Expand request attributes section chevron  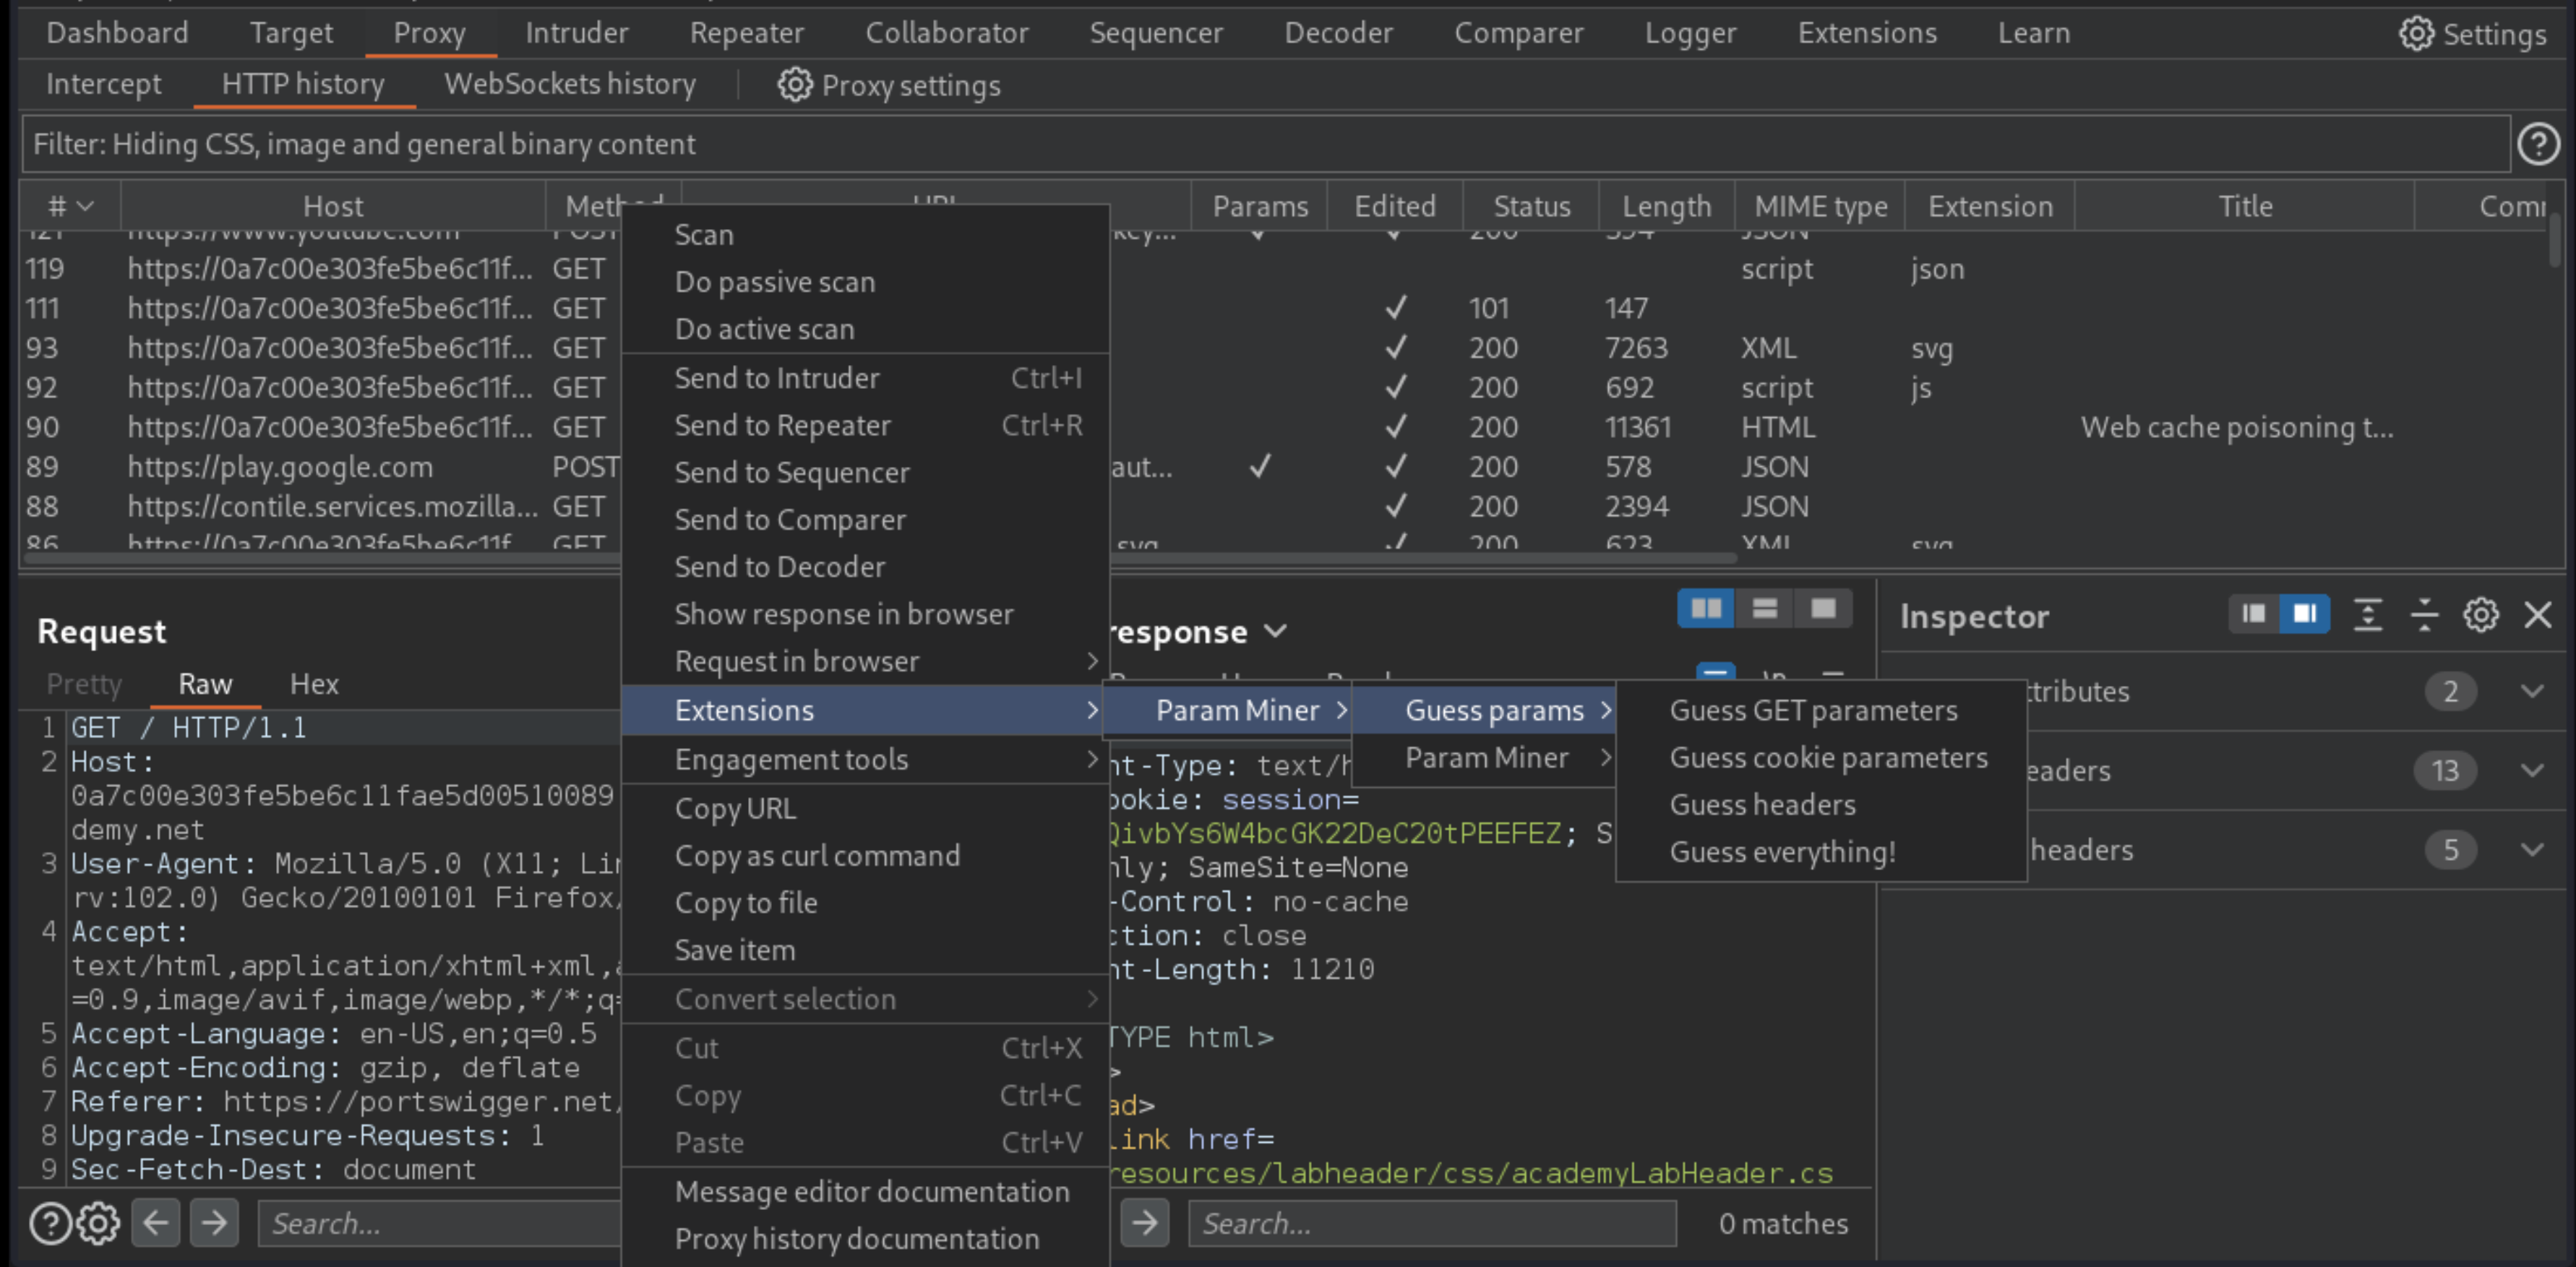point(2532,691)
